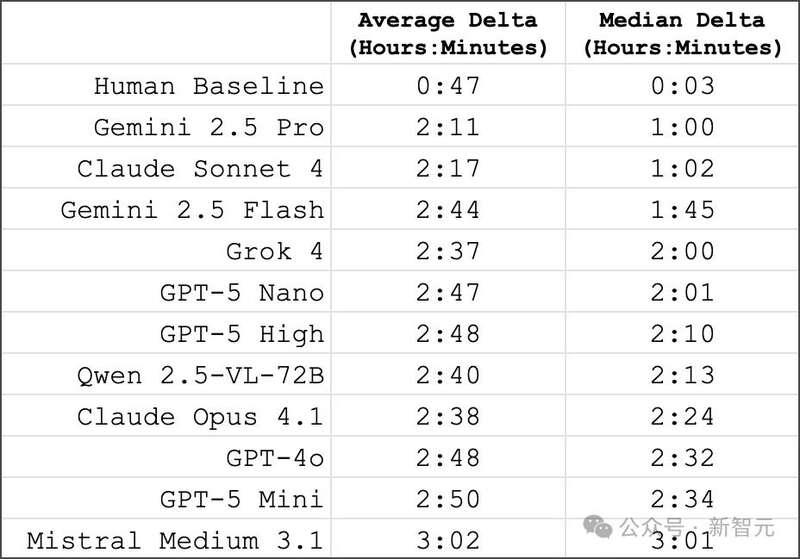
Task: Click the empty top-left header cell
Action: point(166,33)
